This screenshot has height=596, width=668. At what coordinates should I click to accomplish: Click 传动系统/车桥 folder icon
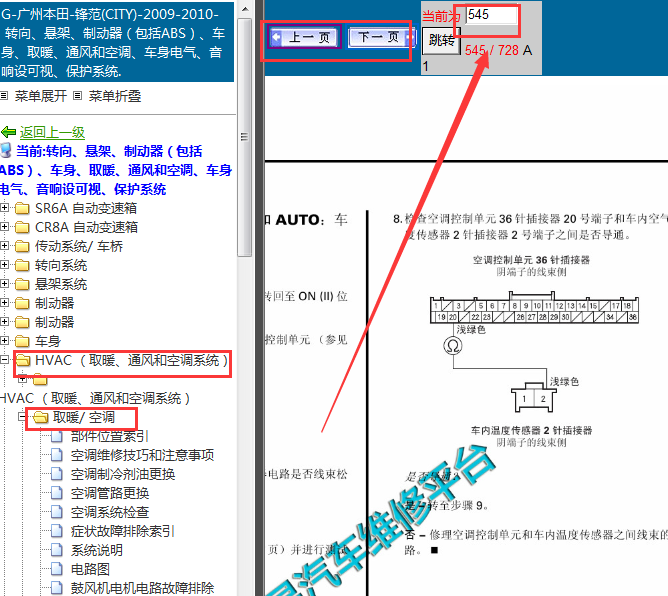(22, 246)
